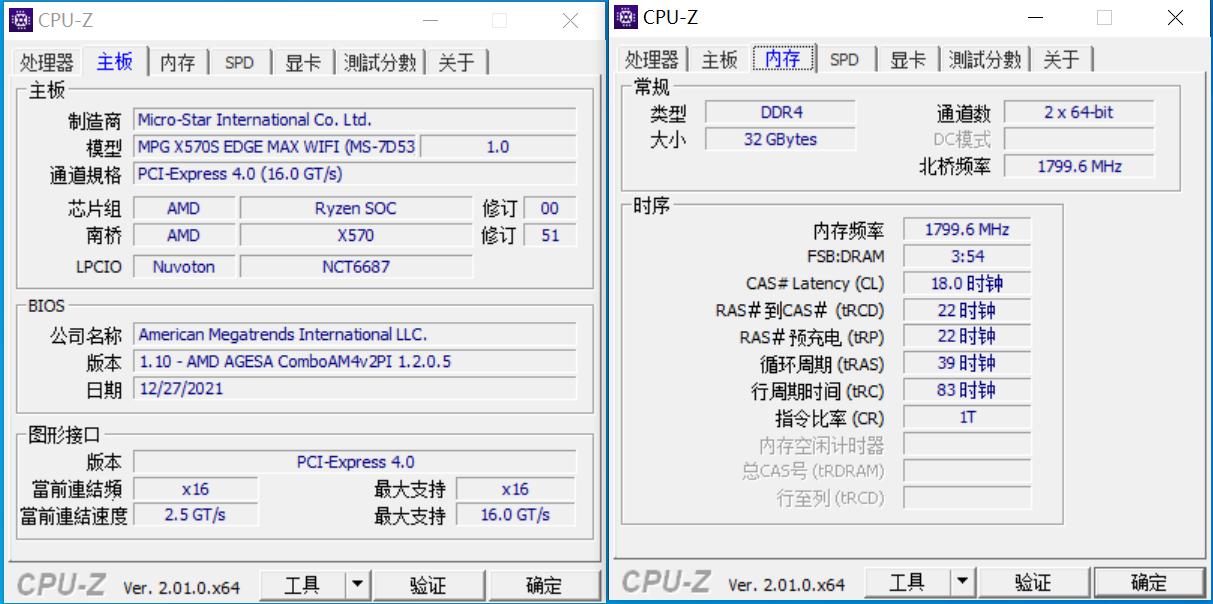1213x604 pixels.
Task: Switch to the 显卡 tab in right window
Action: click(906, 59)
